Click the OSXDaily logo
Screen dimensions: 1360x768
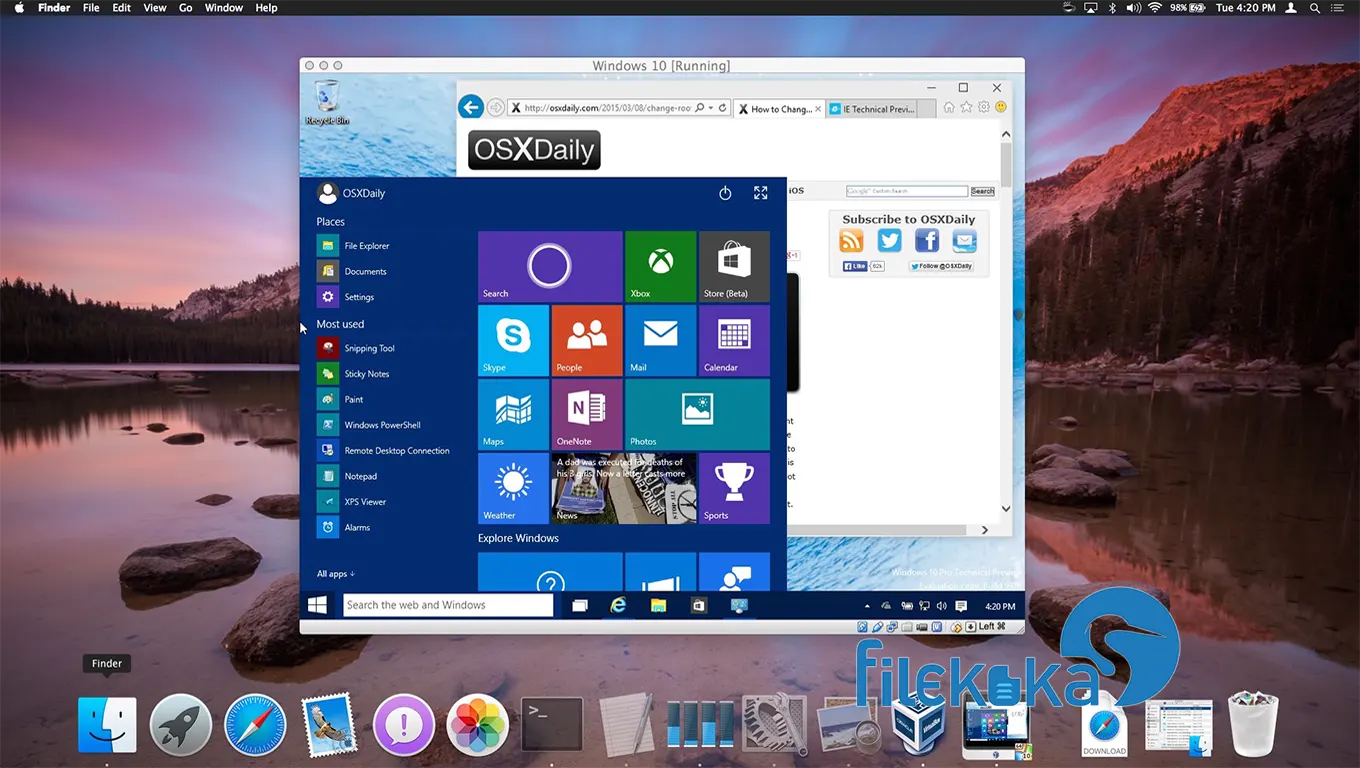(534, 150)
